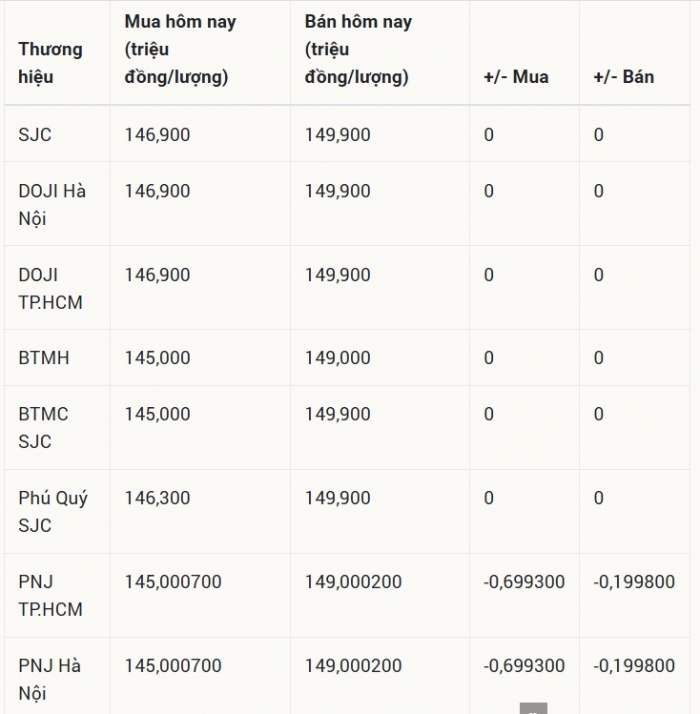
Task: Click PNJ TP.HCM buy change -0,699300
Action: 524,581
